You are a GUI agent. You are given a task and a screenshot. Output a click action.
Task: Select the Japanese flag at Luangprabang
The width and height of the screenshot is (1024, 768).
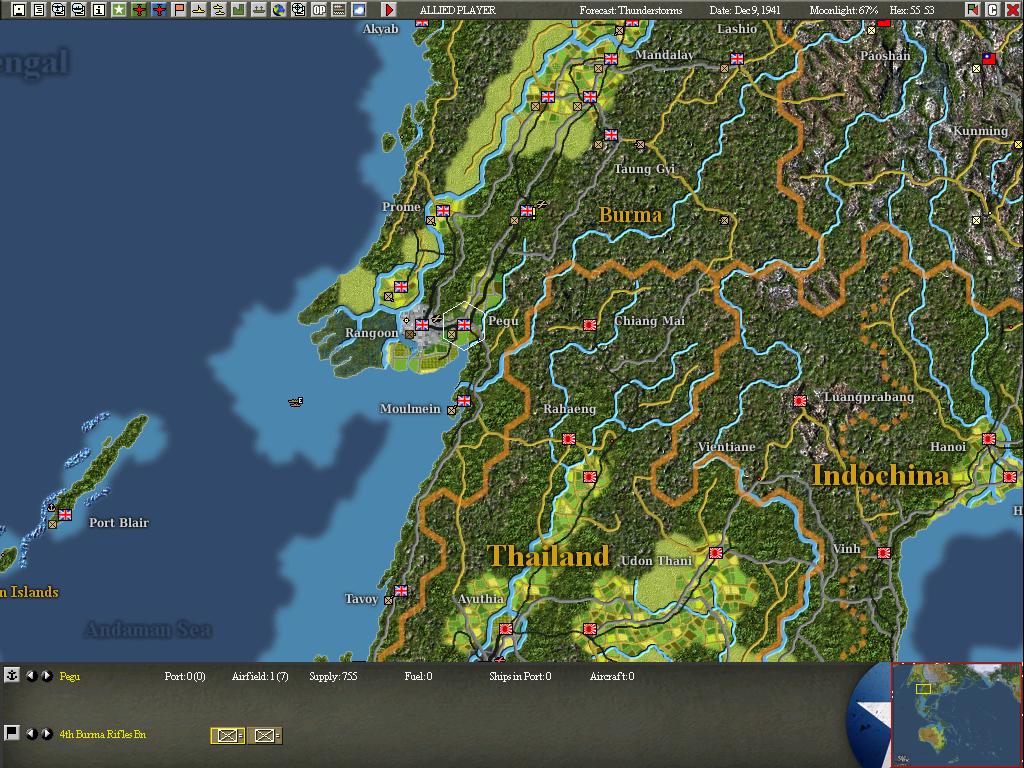pyautogui.click(x=799, y=401)
